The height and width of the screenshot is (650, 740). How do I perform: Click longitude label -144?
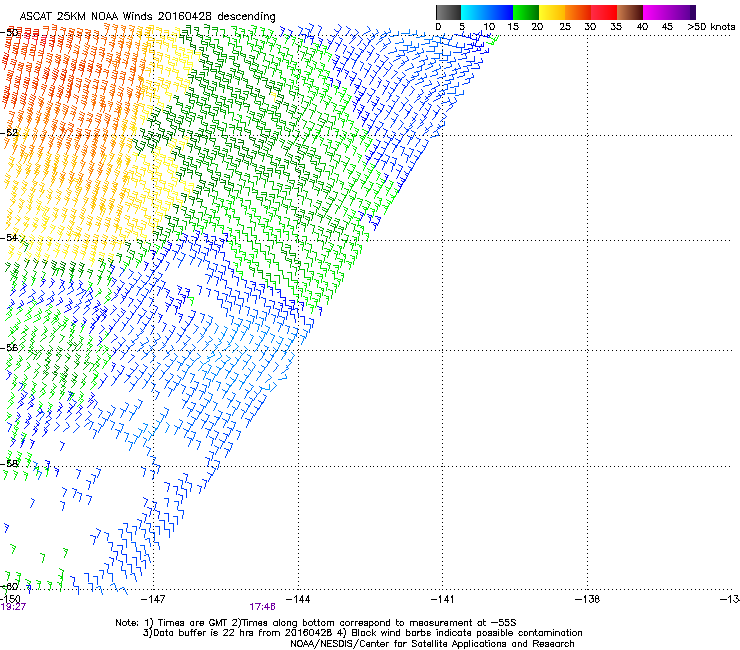298,599
